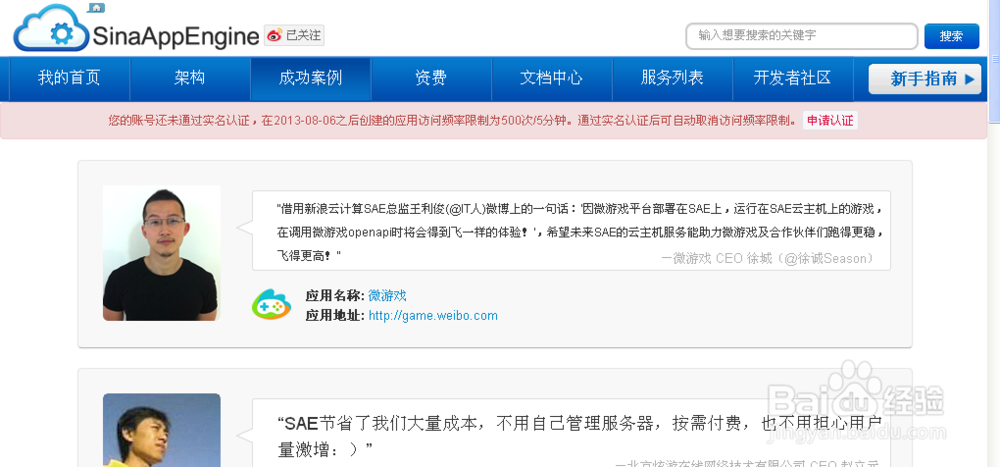
Task: Click the second case portrait photo
Action: click(161, 430)
